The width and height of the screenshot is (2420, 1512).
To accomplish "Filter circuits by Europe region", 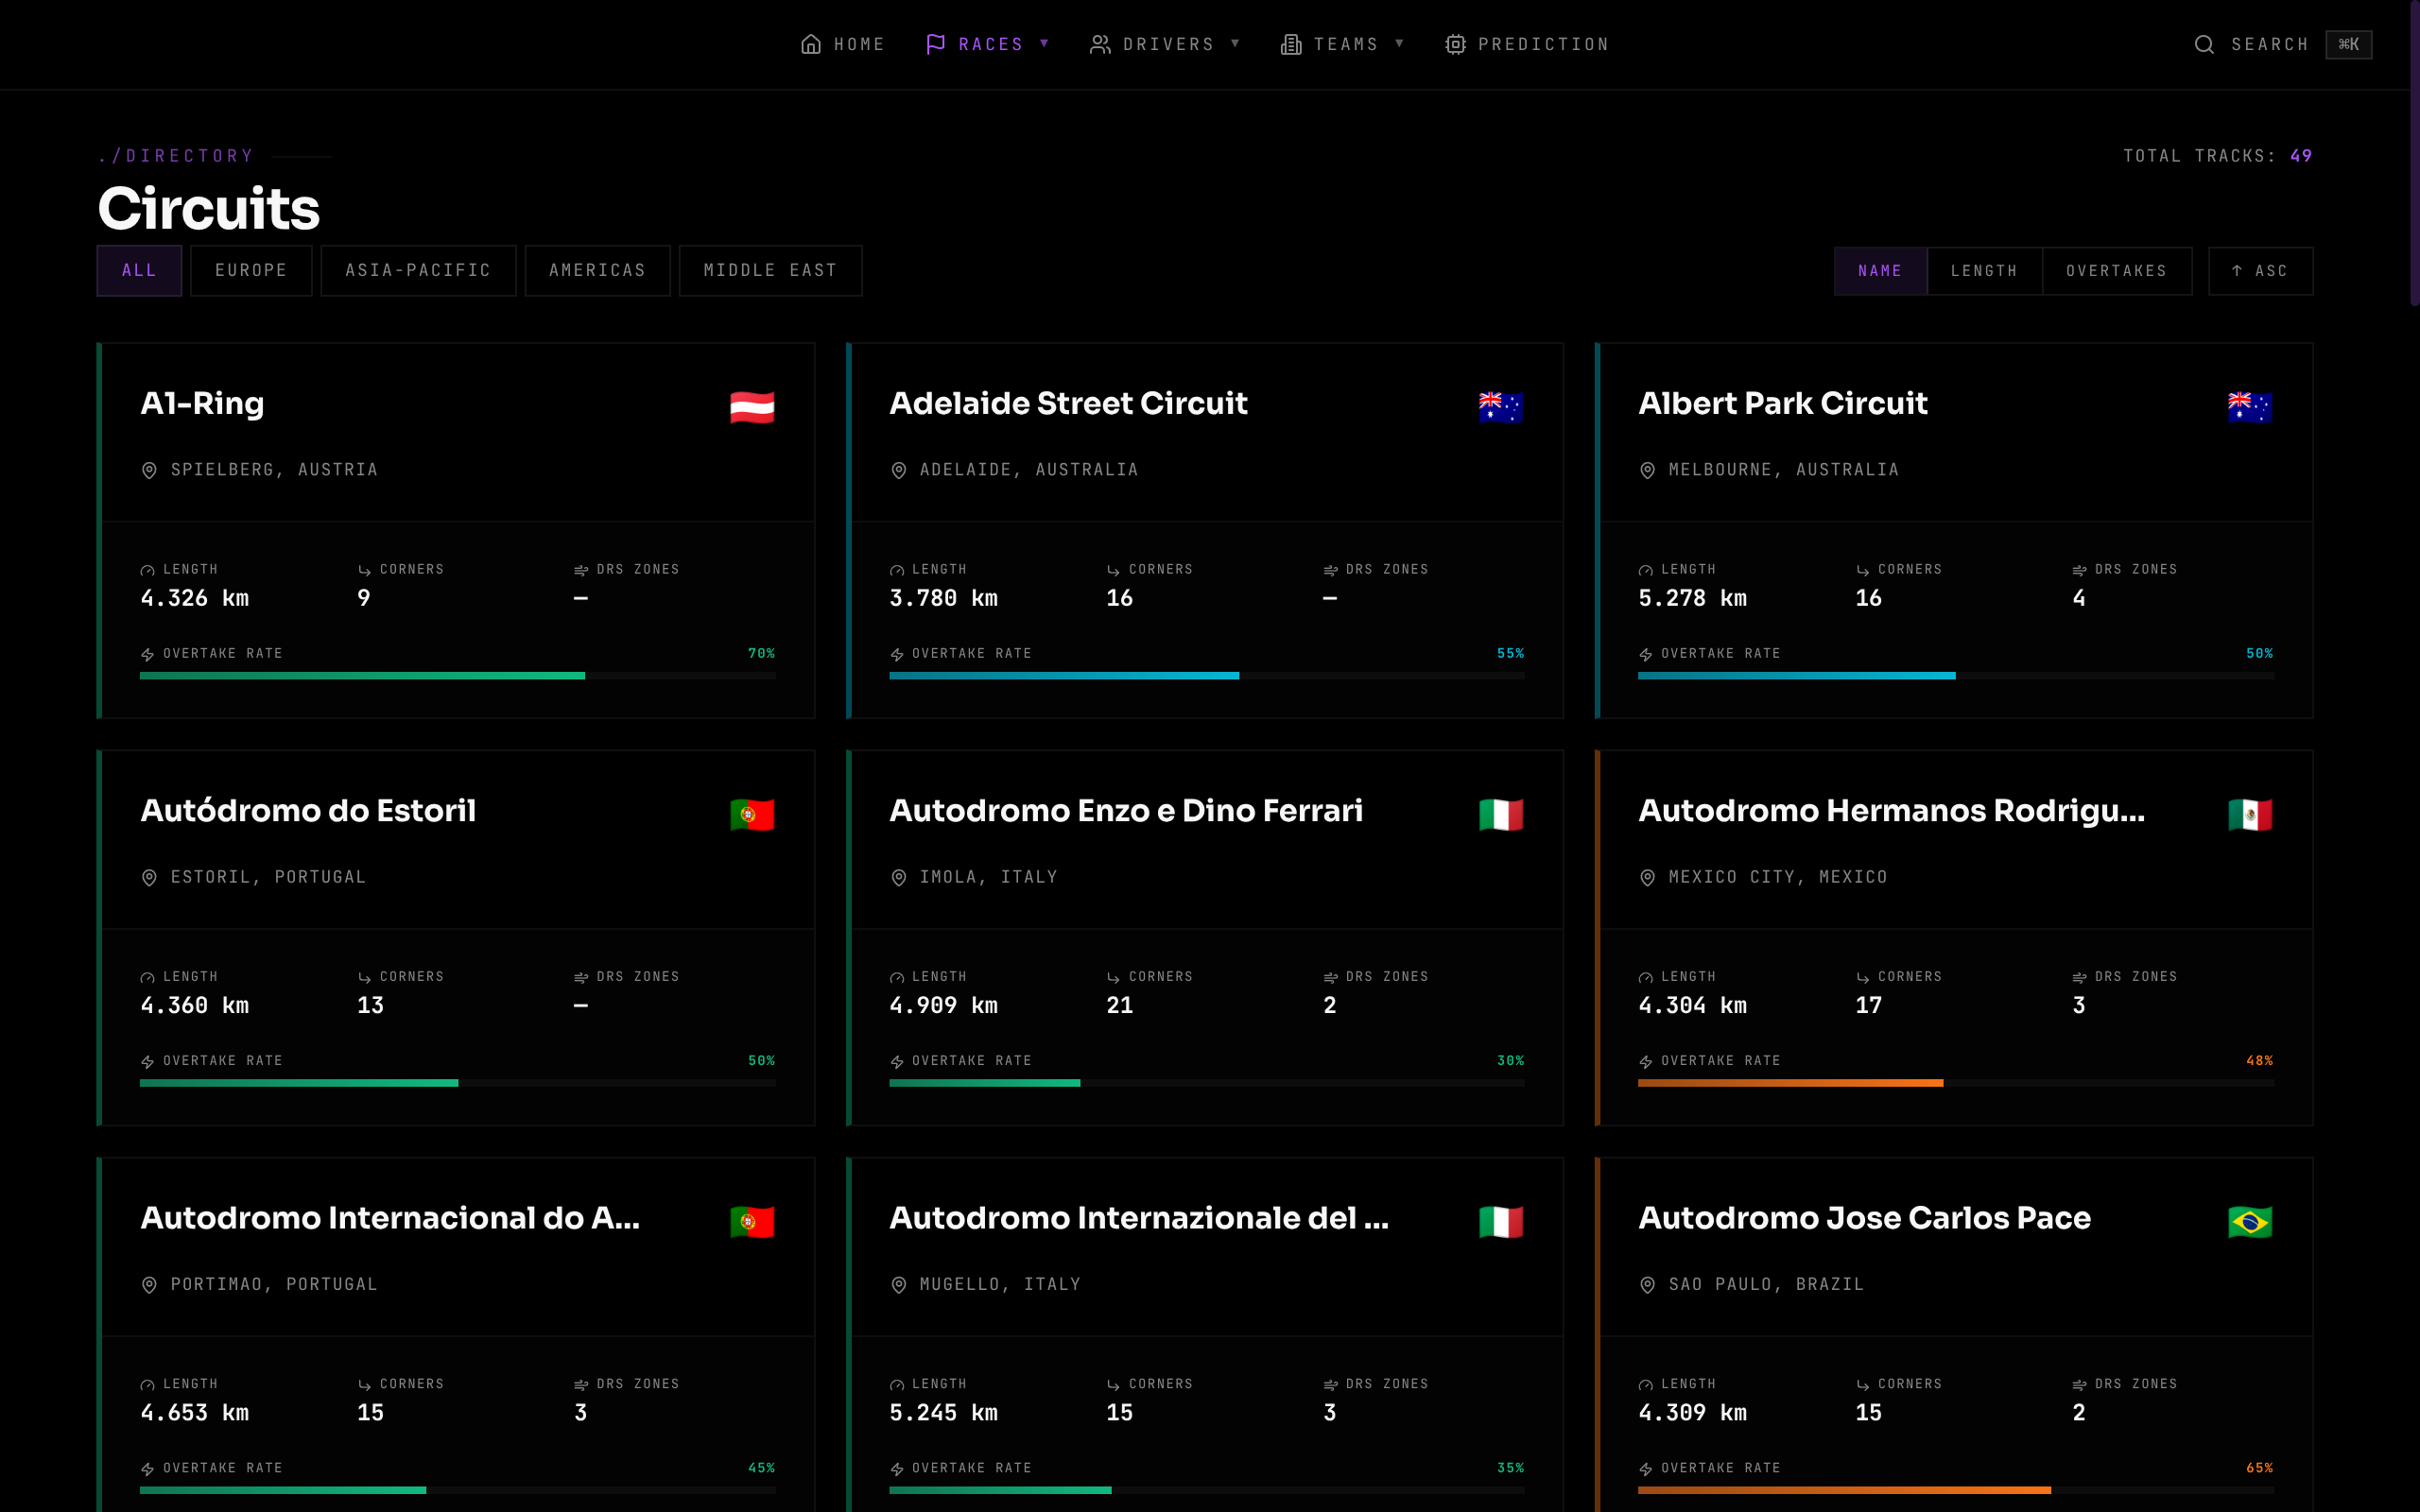I will [251, 271].
